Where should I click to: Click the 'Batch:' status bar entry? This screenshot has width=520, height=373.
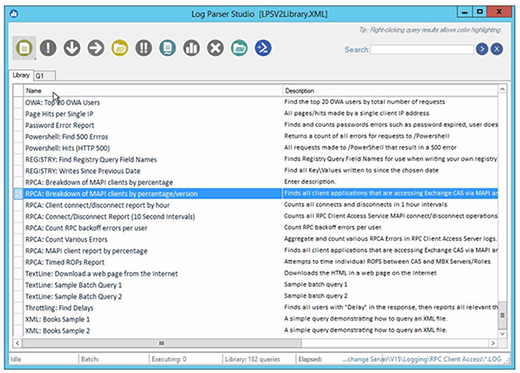coord(90,359)
